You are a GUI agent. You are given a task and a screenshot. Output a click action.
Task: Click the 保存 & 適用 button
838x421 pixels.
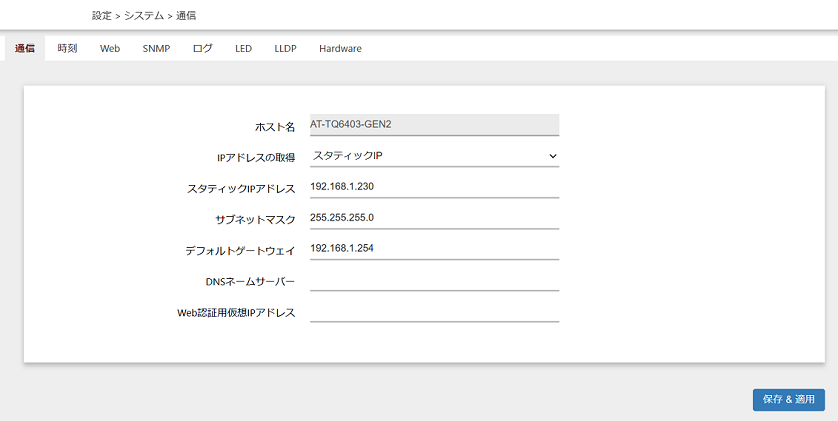point(789,400)
